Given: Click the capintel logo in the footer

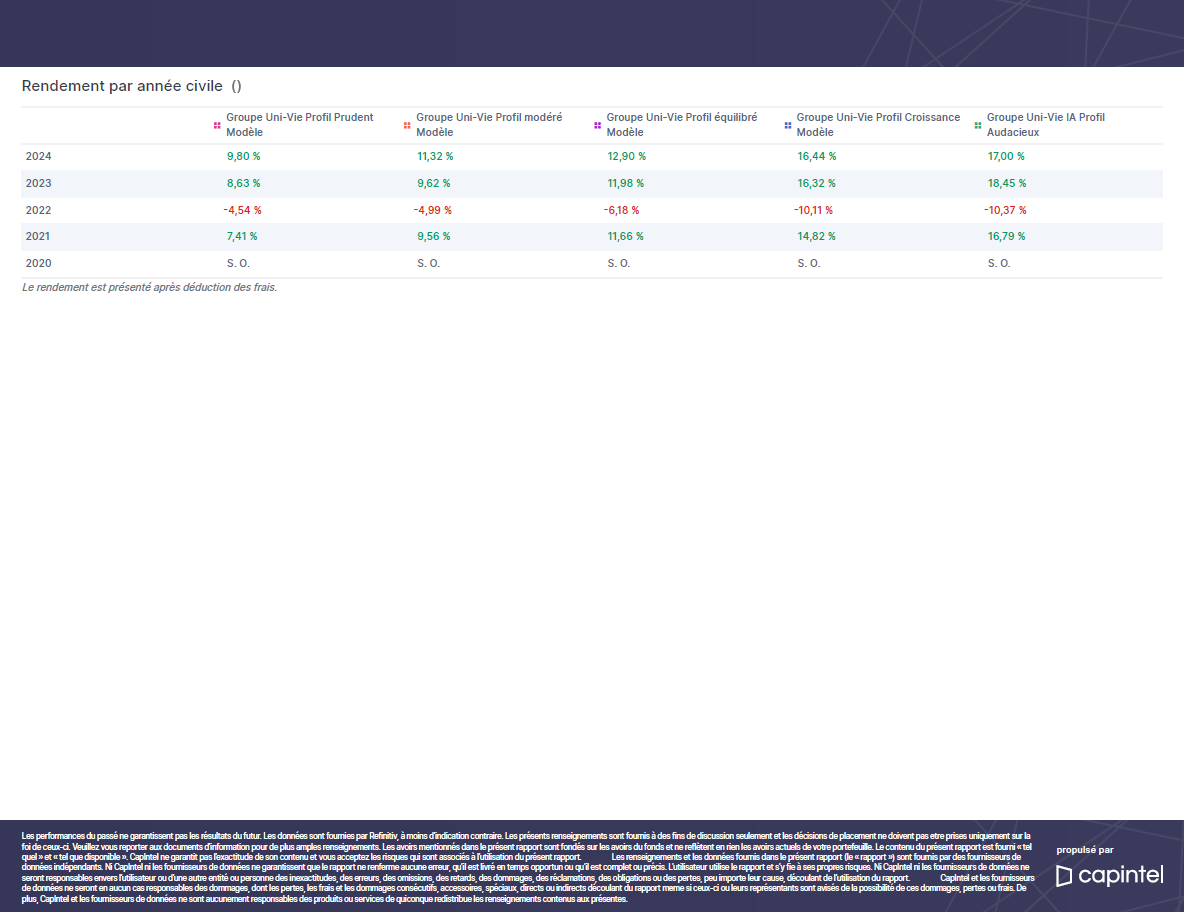Looking at the screenshot, I should (1109, 875).
